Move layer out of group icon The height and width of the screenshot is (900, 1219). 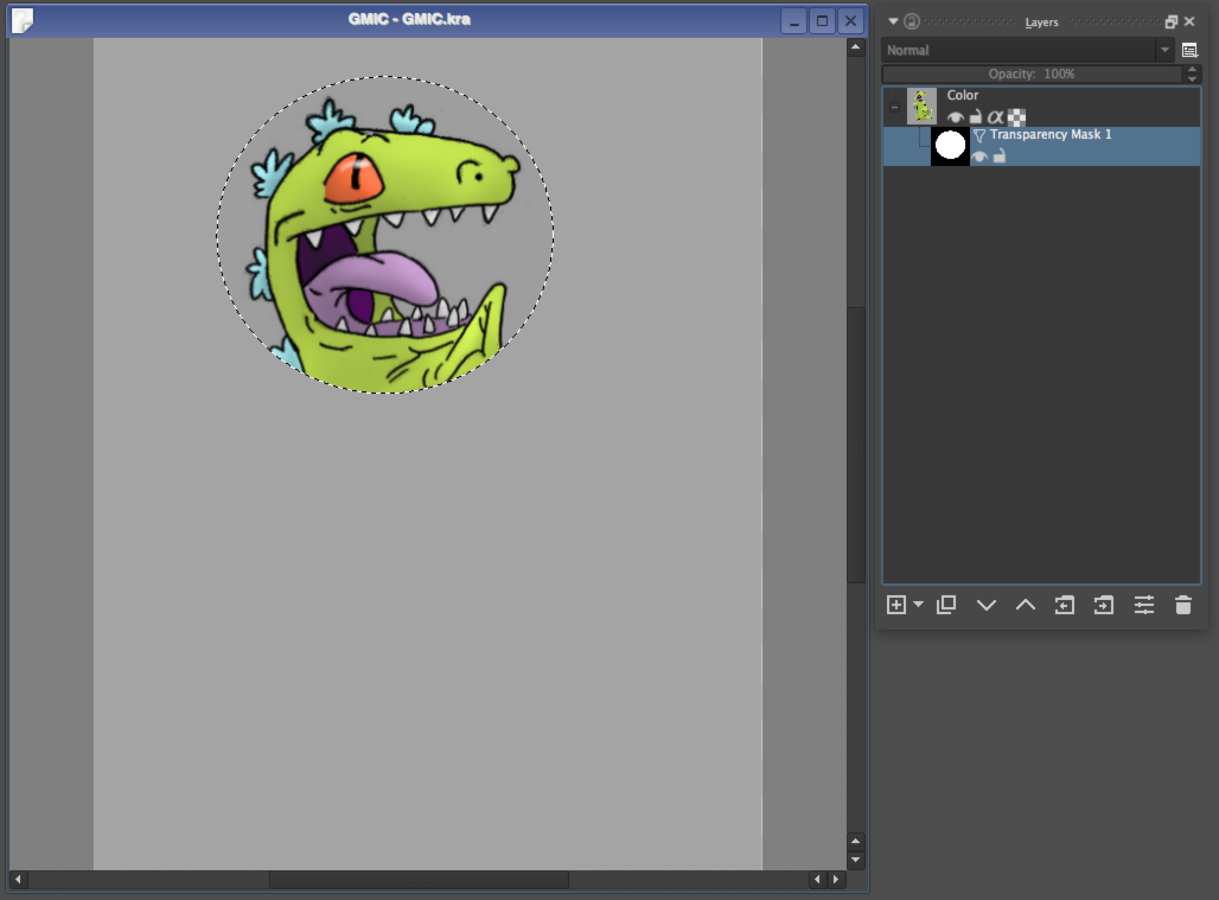1064,605
